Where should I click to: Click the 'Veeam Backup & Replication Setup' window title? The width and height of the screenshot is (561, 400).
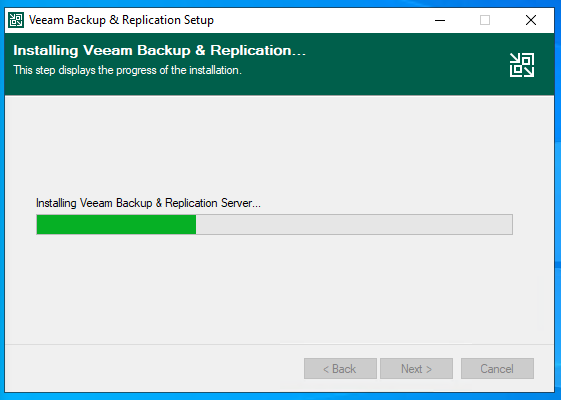coord(121,20)
